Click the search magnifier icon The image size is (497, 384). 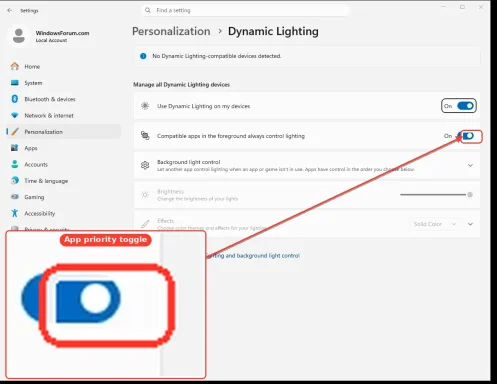click(x=148, y=10)
